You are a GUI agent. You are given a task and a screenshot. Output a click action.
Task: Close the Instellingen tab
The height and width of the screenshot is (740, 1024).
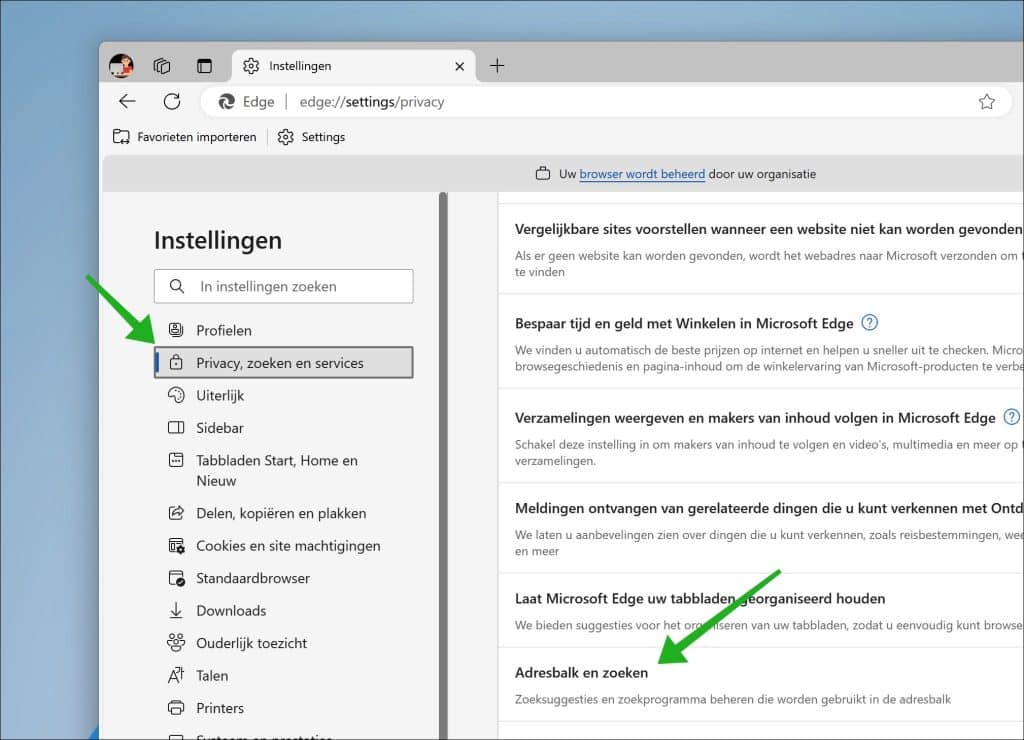[x=460, y=66]
